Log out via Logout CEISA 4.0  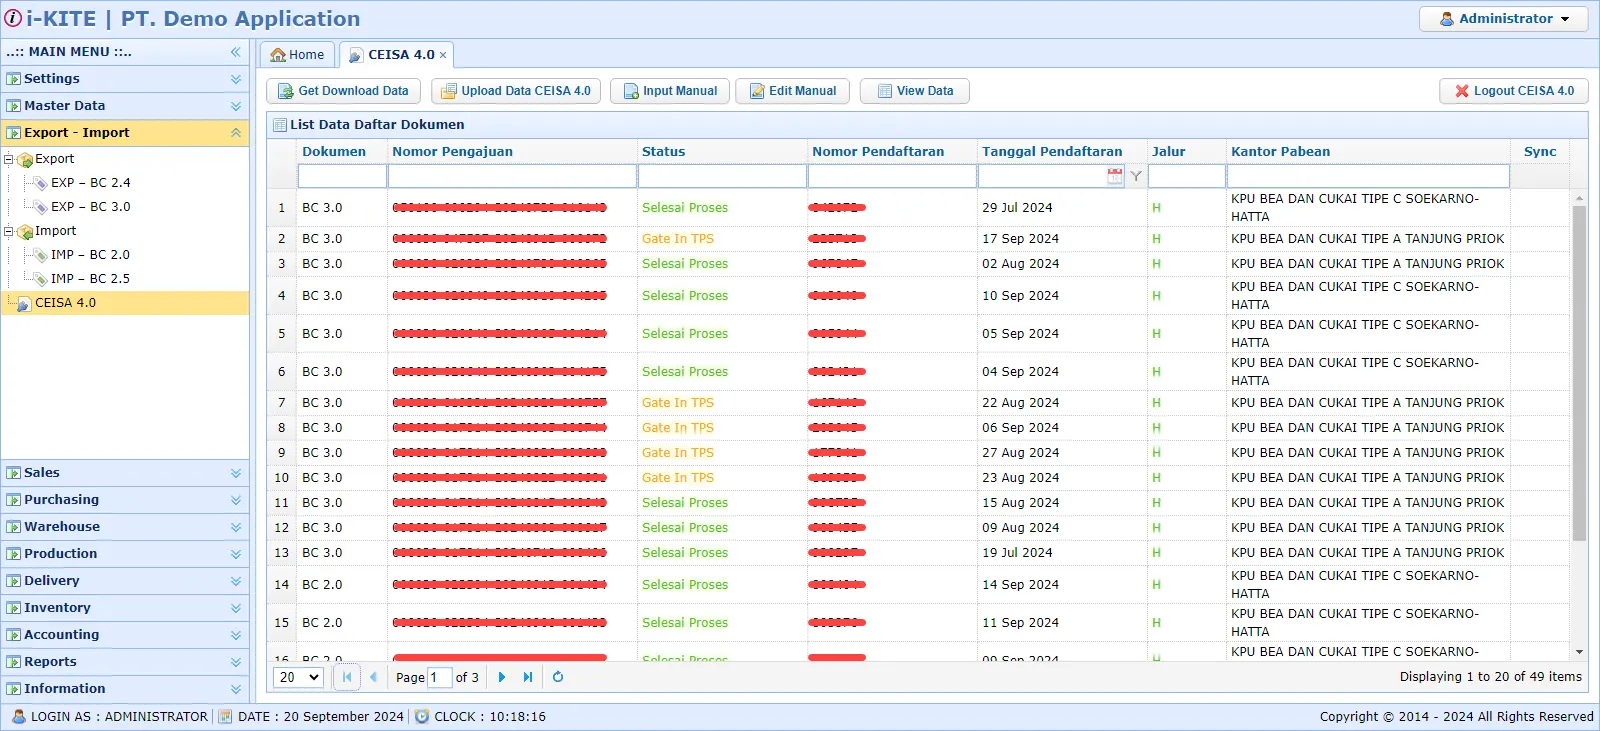[1514, 91]
